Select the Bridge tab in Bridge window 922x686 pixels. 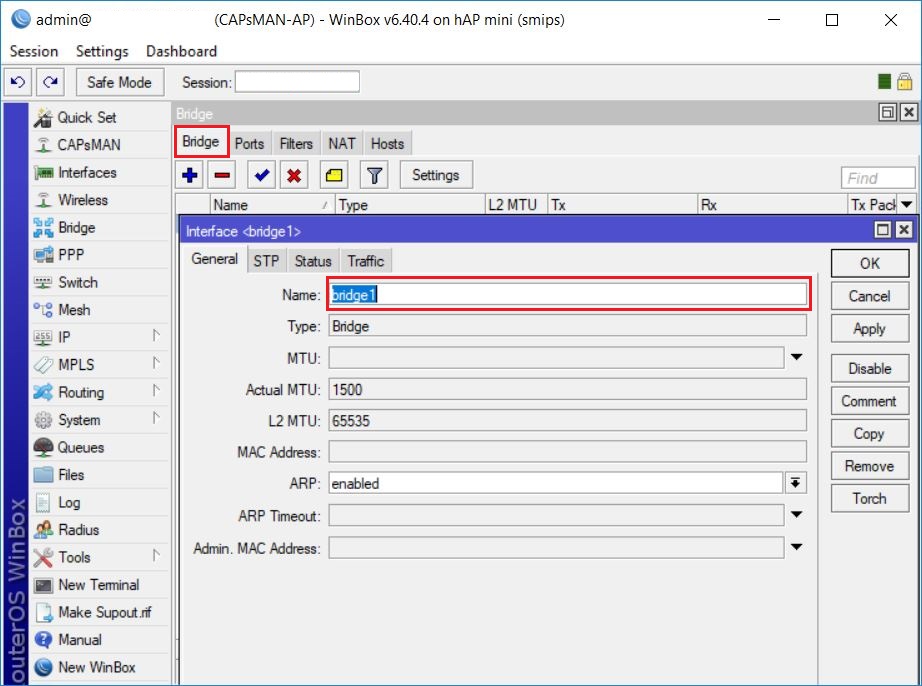[x=201, y=142]
